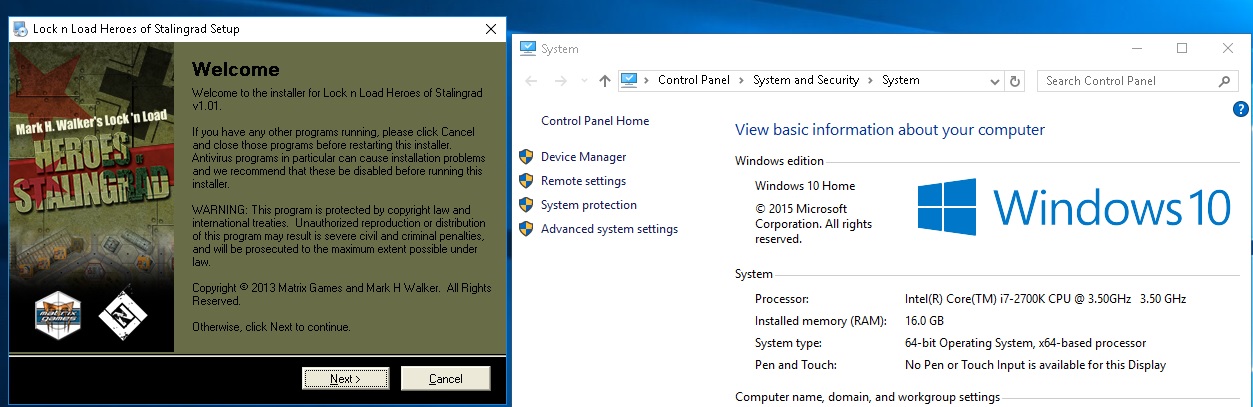The height and width of the screenshot is (407, 1253).
Task: Expand chevron before Control Panel breadcrumb
Action: pos(647,80)
